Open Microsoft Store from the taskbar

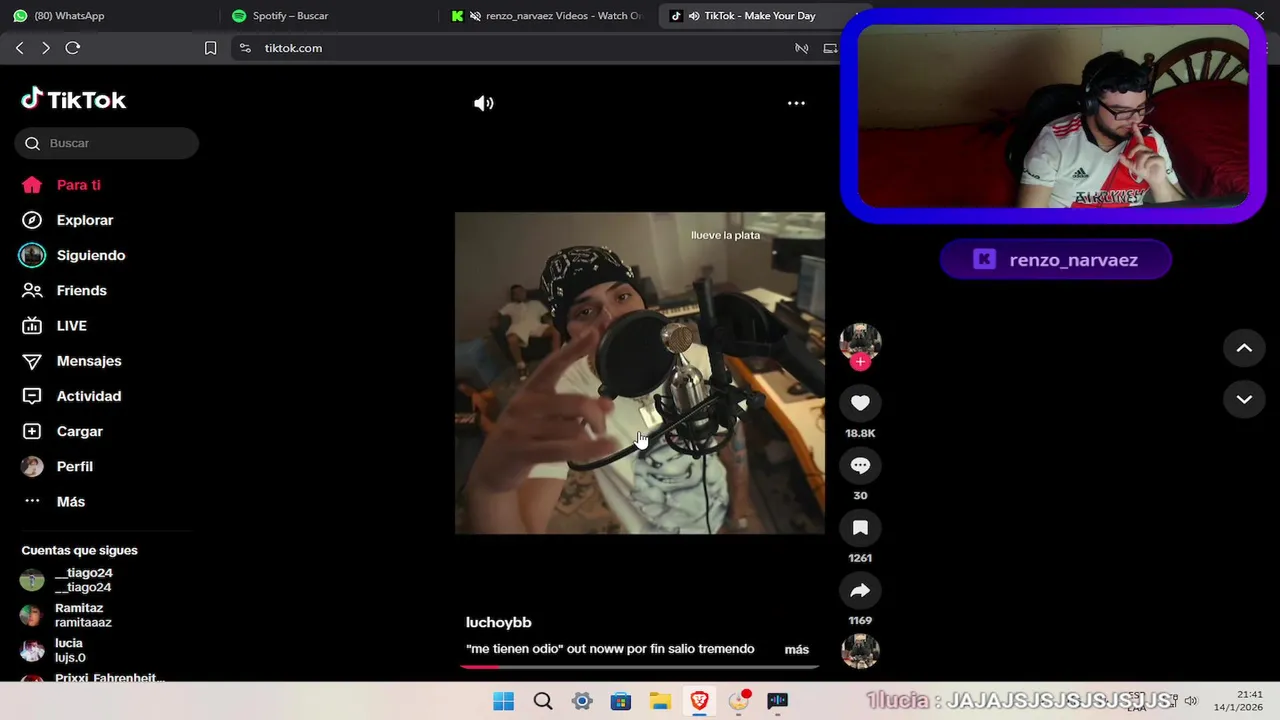pos(621,701)
